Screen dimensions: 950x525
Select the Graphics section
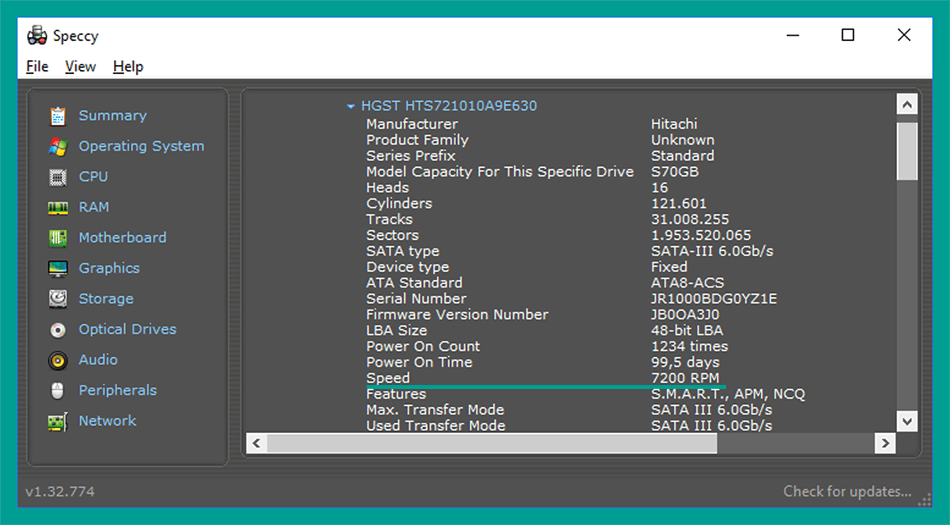[109, 268]
